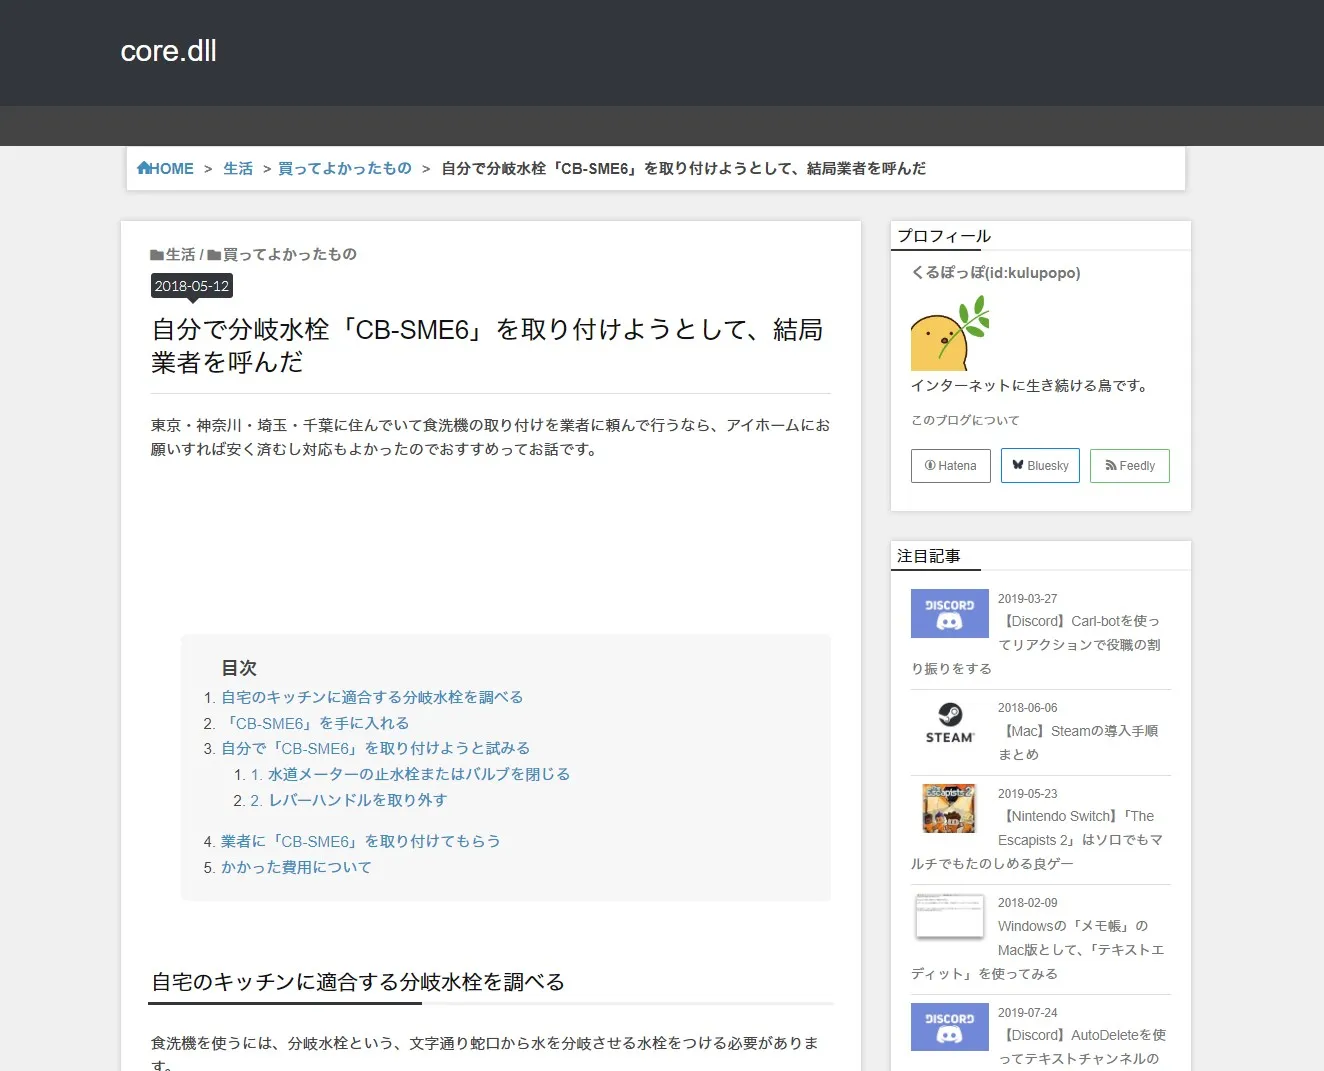This screenshot has height=1071, width=1324.
Task: Jump to 業者に「CB-SME6」を取り付けてもらう in contents
Action: pos(361,841)
